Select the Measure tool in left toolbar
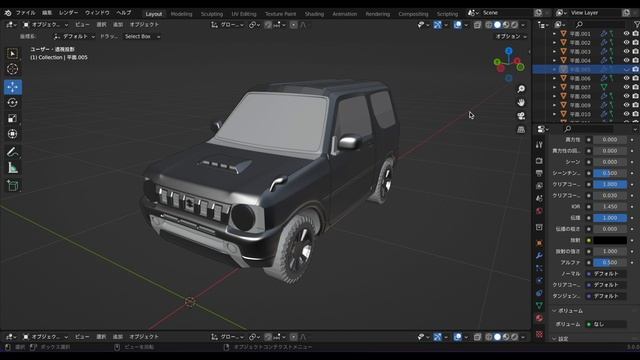Image resolution: width=640 pixels, height=360 pixels. click(x=13, y=168)
